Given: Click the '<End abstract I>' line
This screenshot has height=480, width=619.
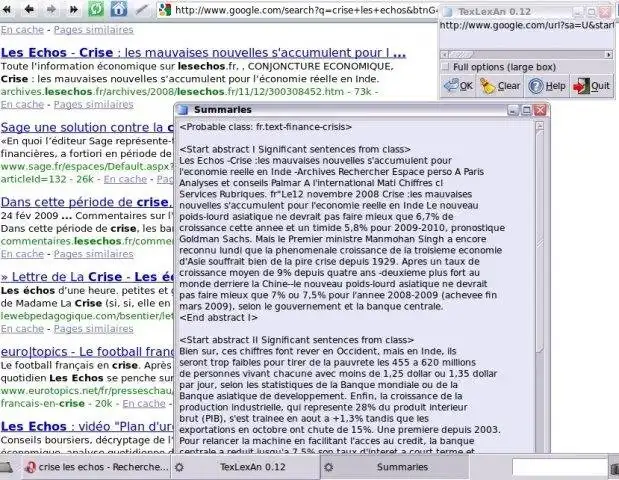Looking at the screenshot, I should point(218,317).
